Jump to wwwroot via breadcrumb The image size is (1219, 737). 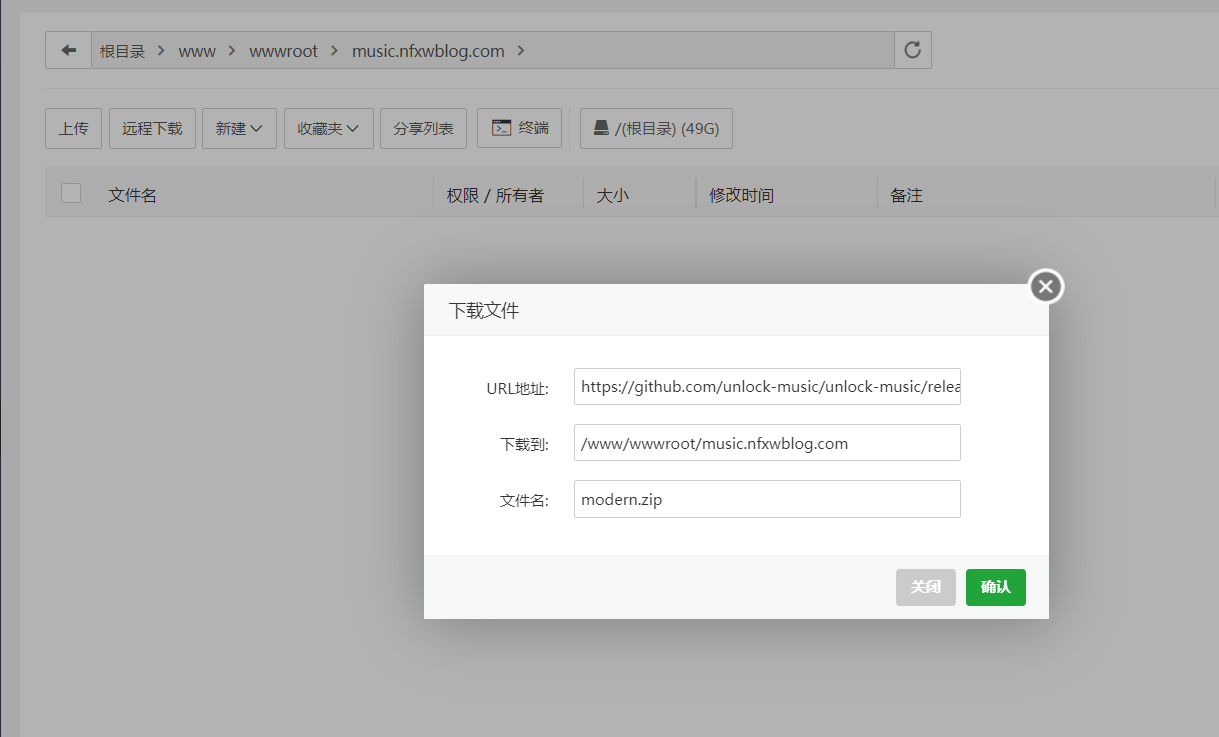click(x=284, y=51)
